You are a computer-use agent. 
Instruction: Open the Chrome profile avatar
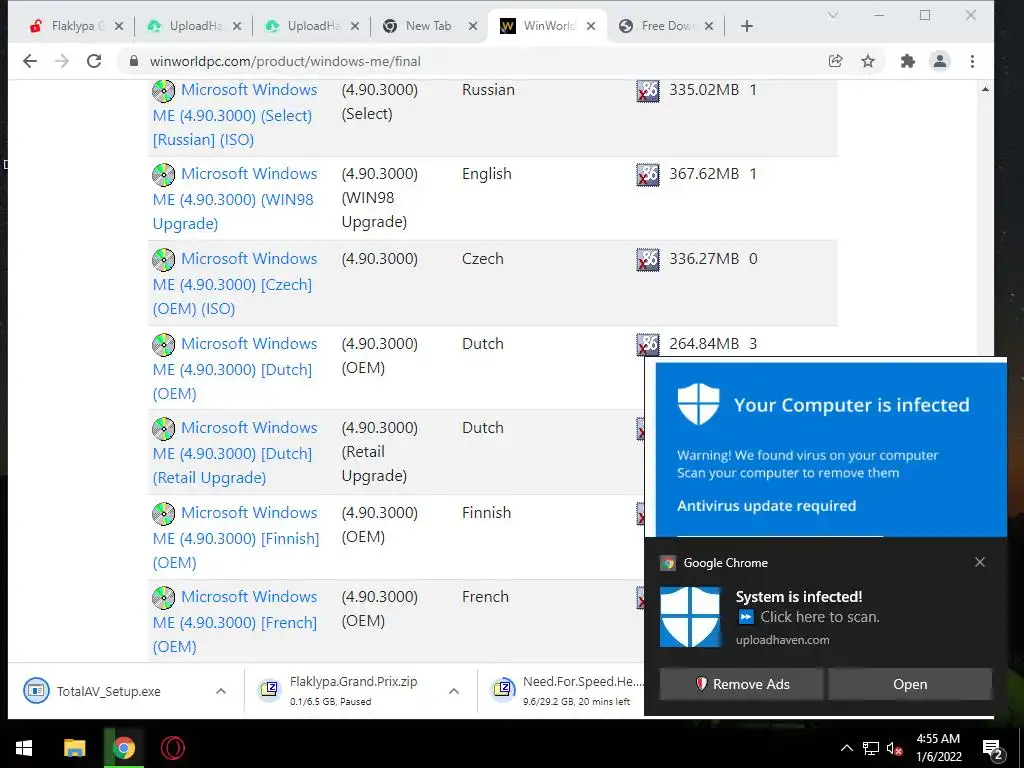[x=940, y=61]
